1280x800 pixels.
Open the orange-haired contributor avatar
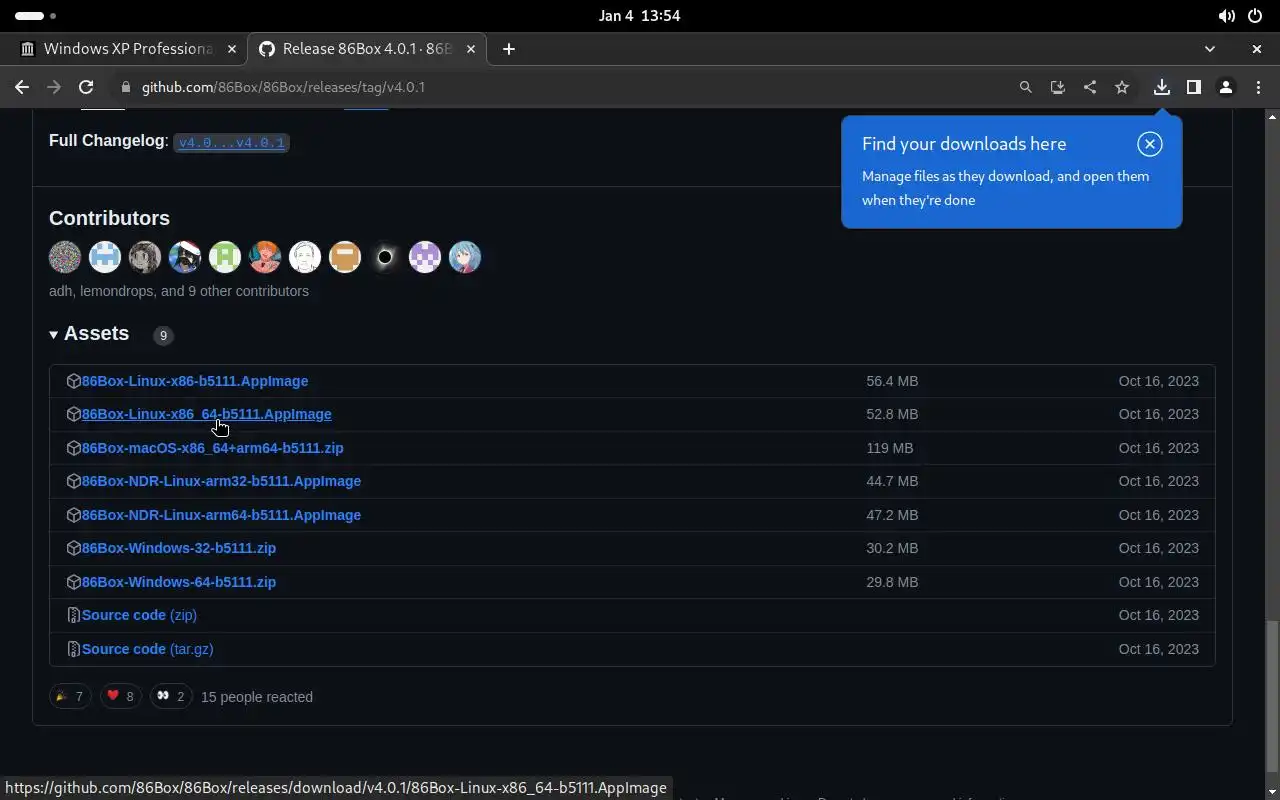265,257
